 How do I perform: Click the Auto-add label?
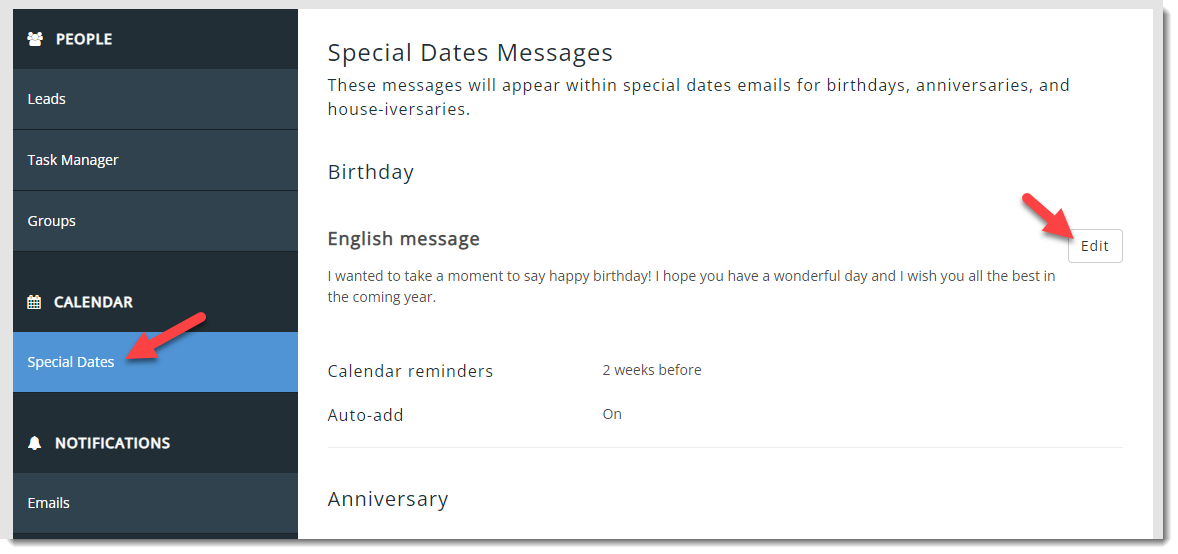point(366,415)
